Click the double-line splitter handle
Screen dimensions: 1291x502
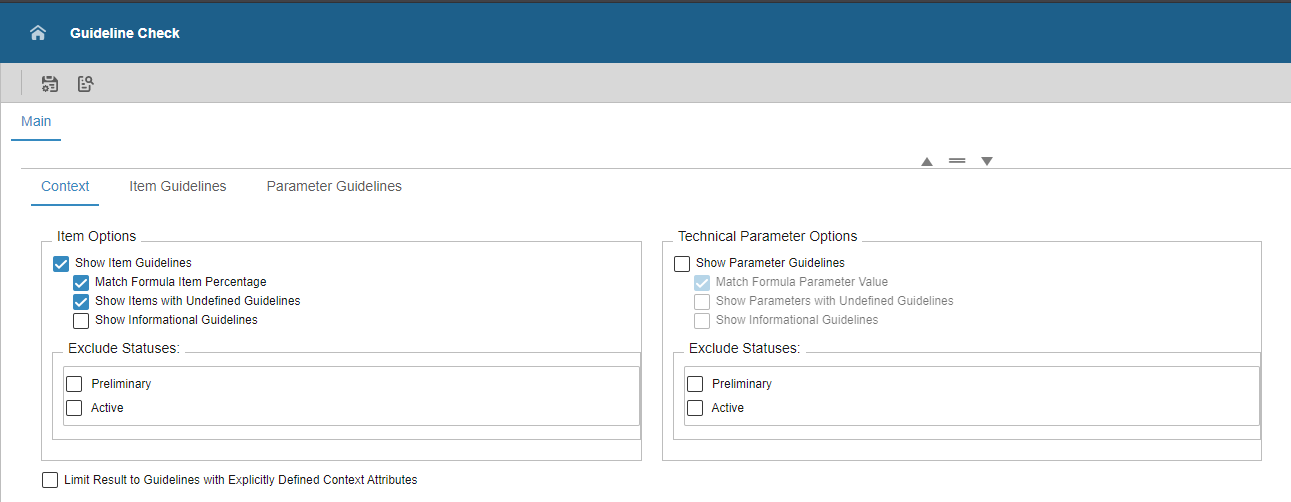click(957, 161)
